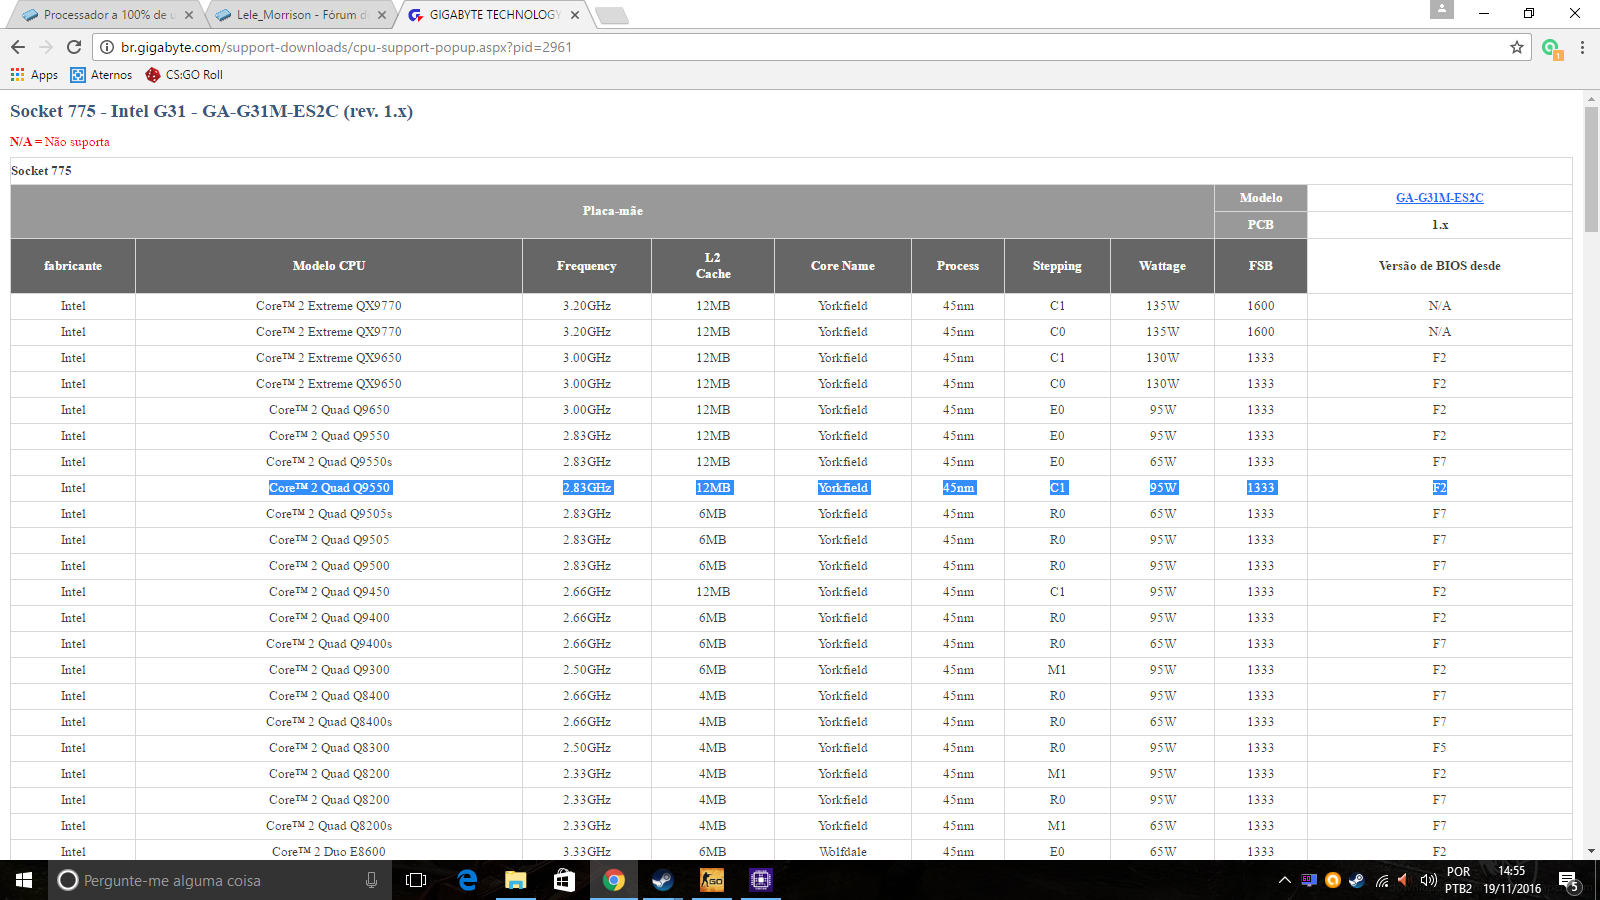This screenshot has height=900, width=1600.
Task: Click the Core 2 Quad Q9450 cell
Action: 329,592
